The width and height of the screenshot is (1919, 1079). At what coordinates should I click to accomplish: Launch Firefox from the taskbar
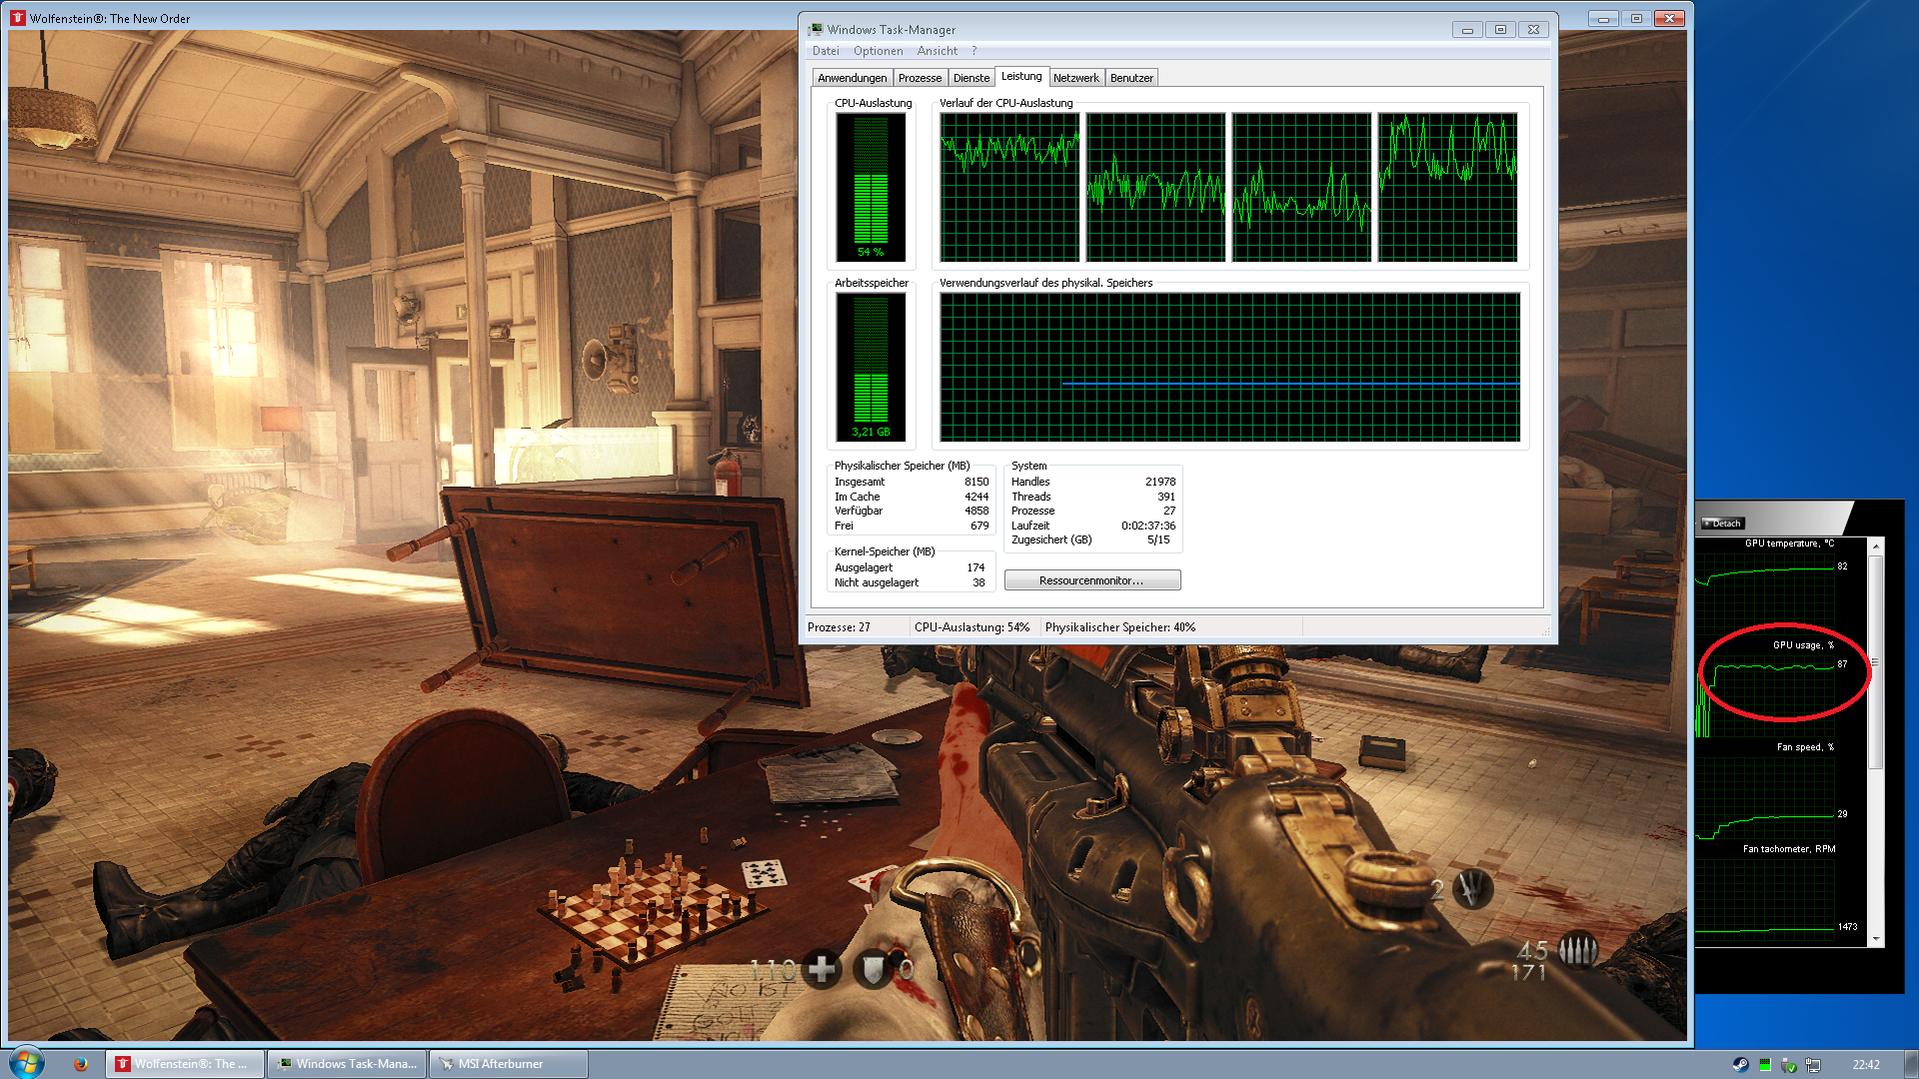[81, 1064]
